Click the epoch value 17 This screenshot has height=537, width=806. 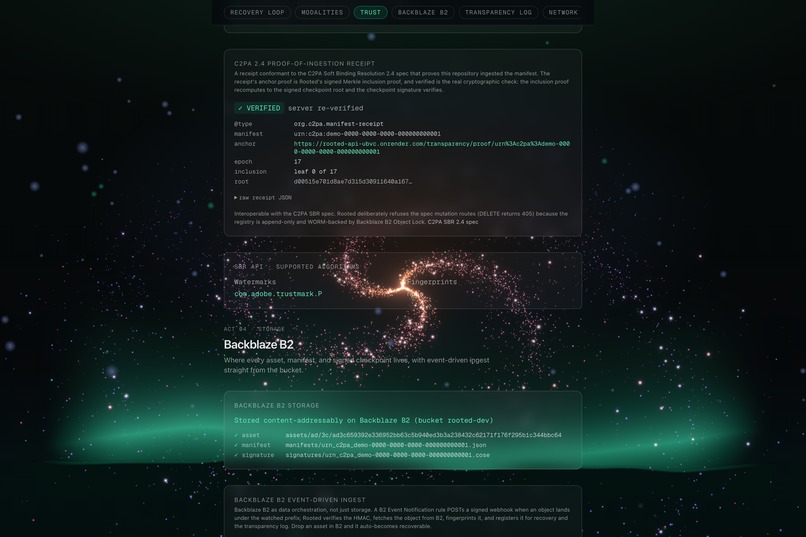click(x=297, y=161)
